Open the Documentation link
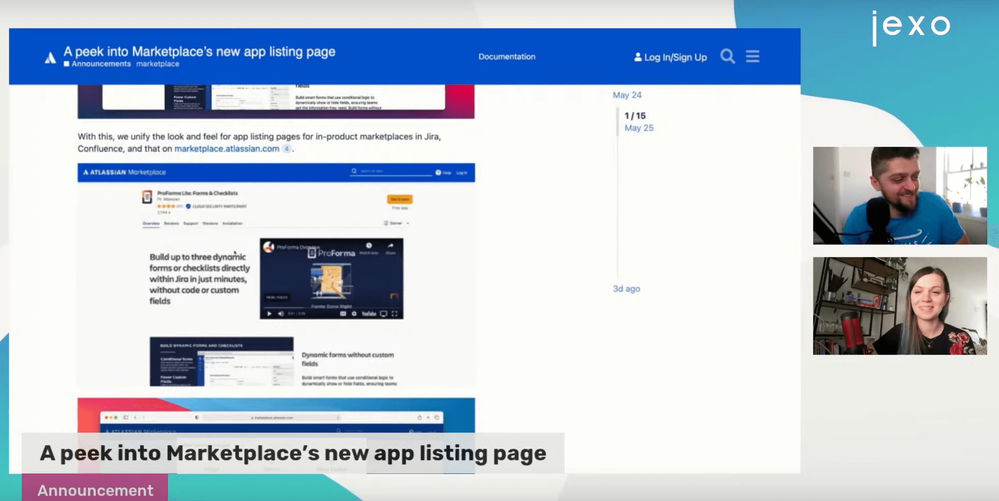The width and height of the screenshot is (999, 501). [x=507, y=57]
